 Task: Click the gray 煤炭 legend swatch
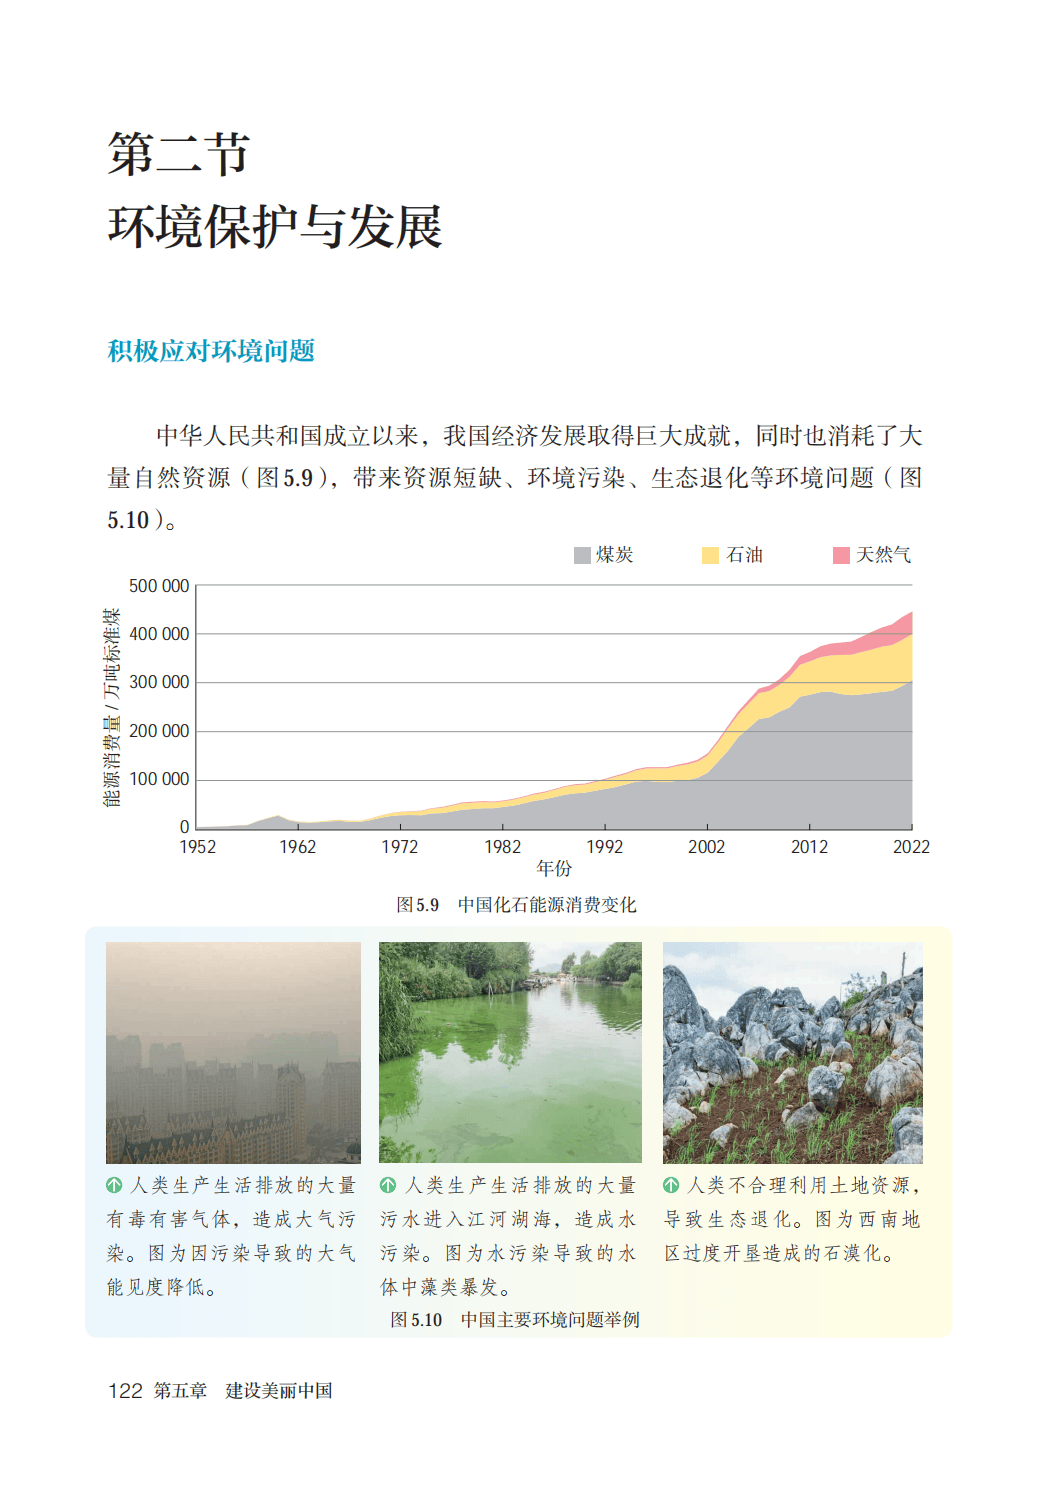(x=582, y=555)
